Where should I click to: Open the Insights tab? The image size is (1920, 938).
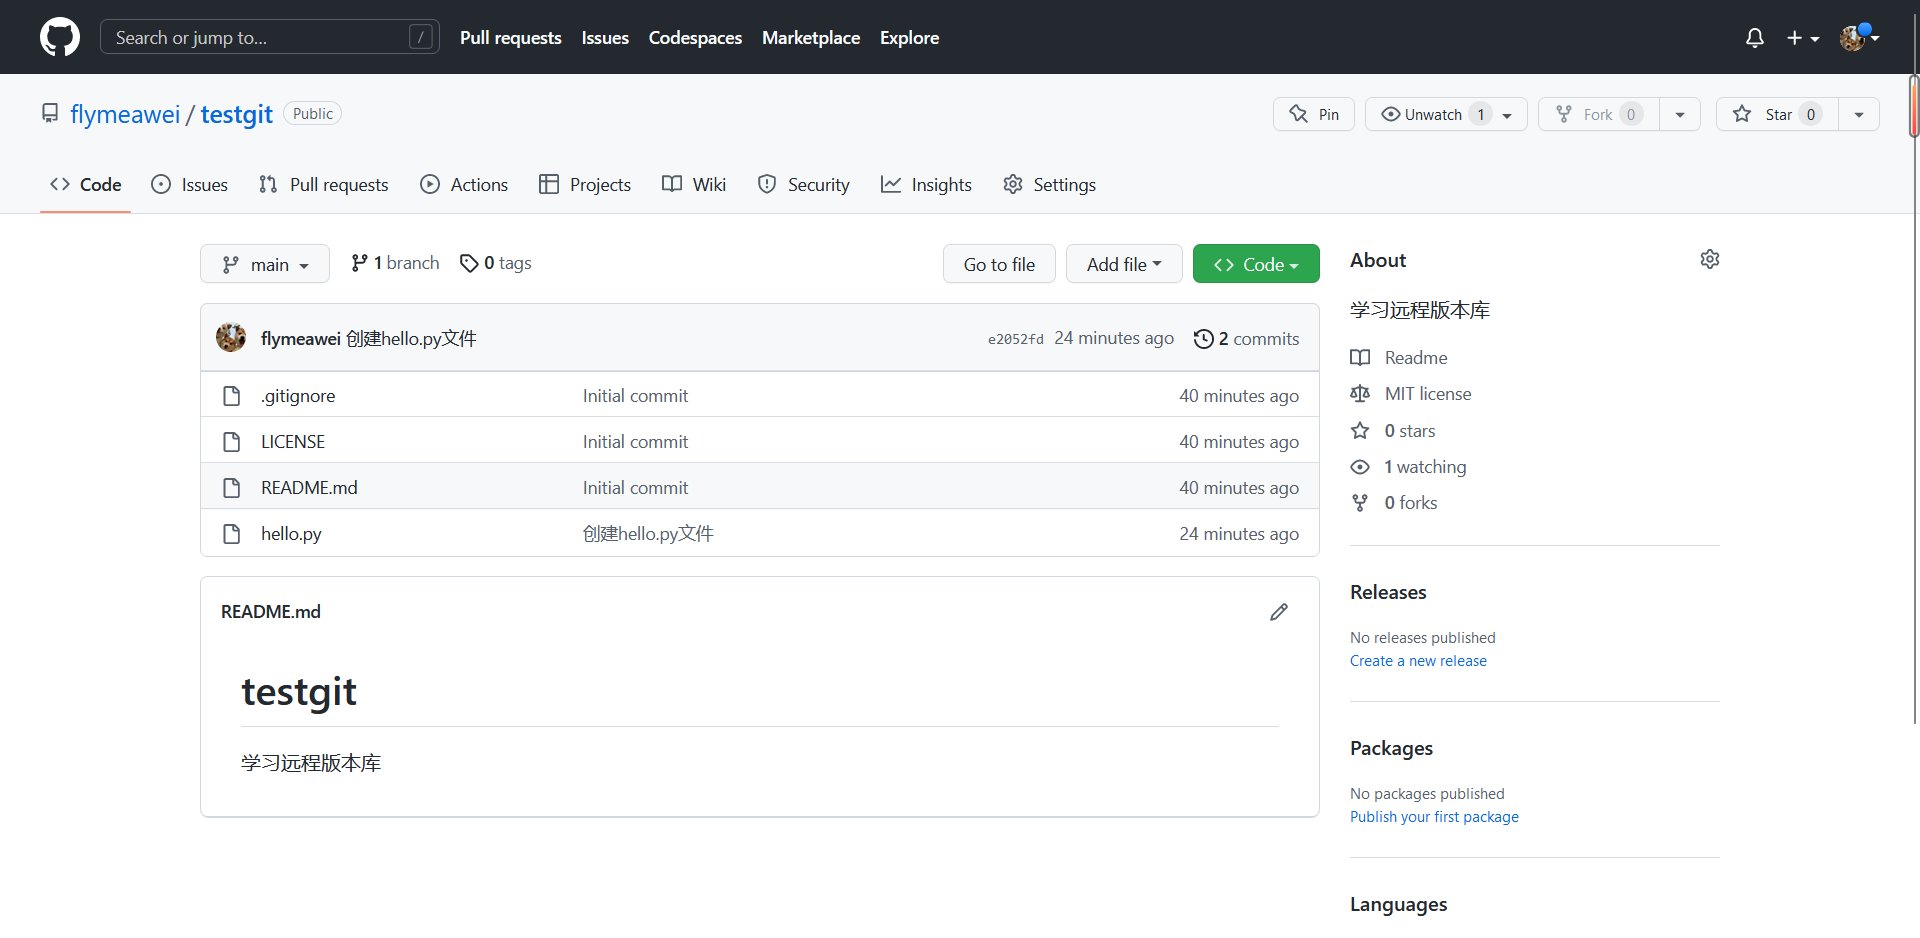(x=926, y=184)
